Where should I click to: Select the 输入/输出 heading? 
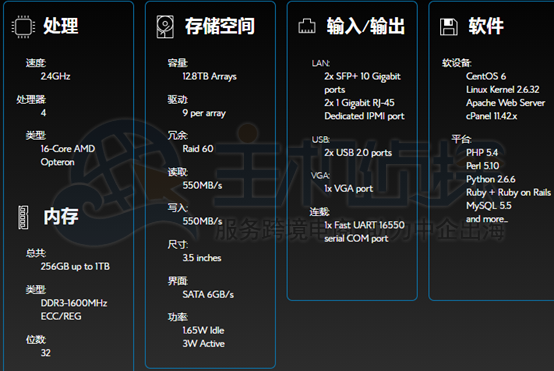pos(366,26)
